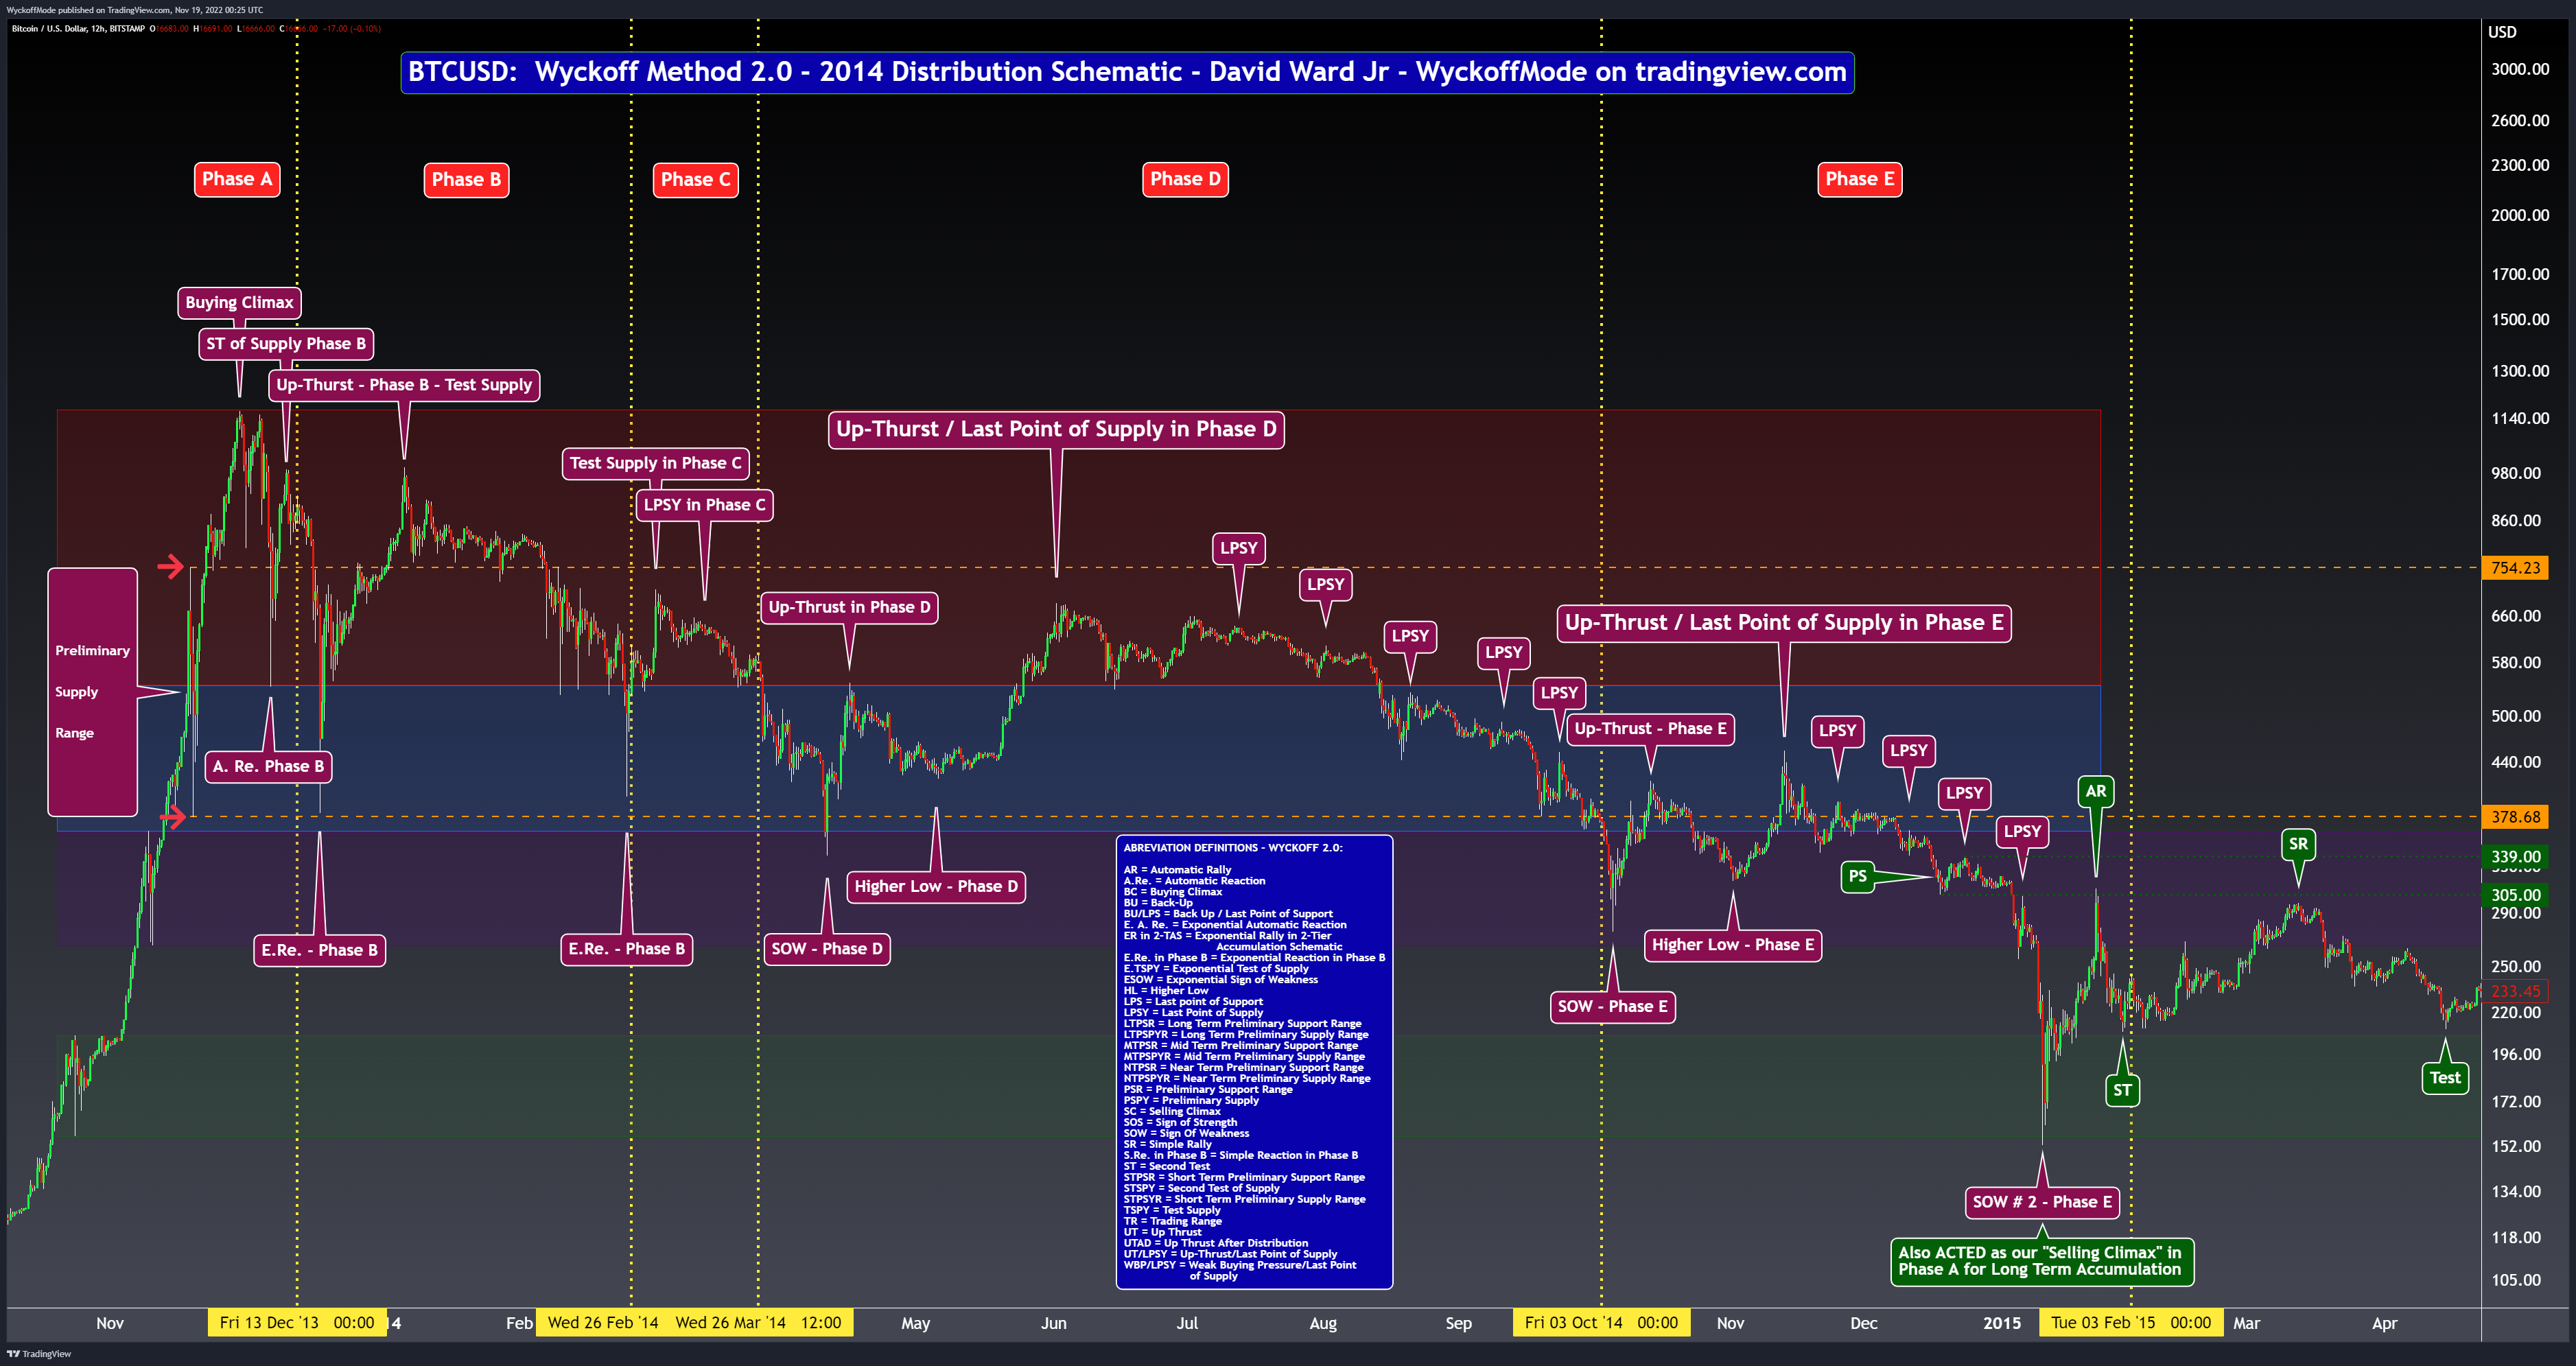Click the 233.45 current price tag
Screen dimensions: 2576x1366
pos(2515,992)
